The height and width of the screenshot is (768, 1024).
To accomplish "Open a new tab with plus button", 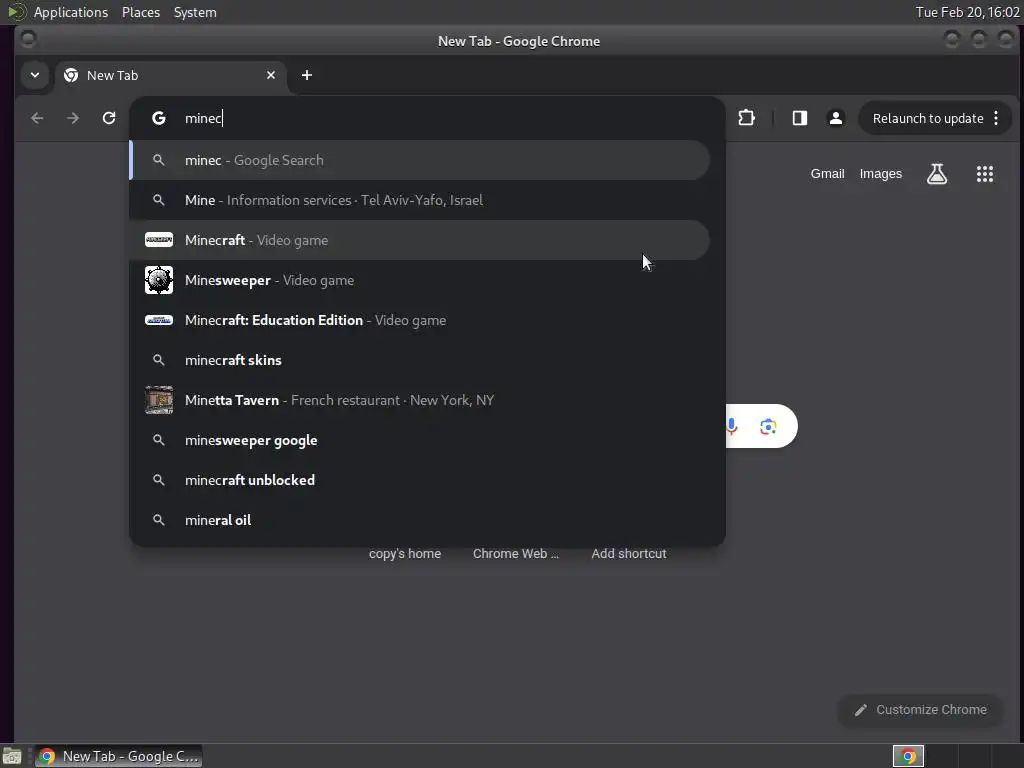I will 307,75.
